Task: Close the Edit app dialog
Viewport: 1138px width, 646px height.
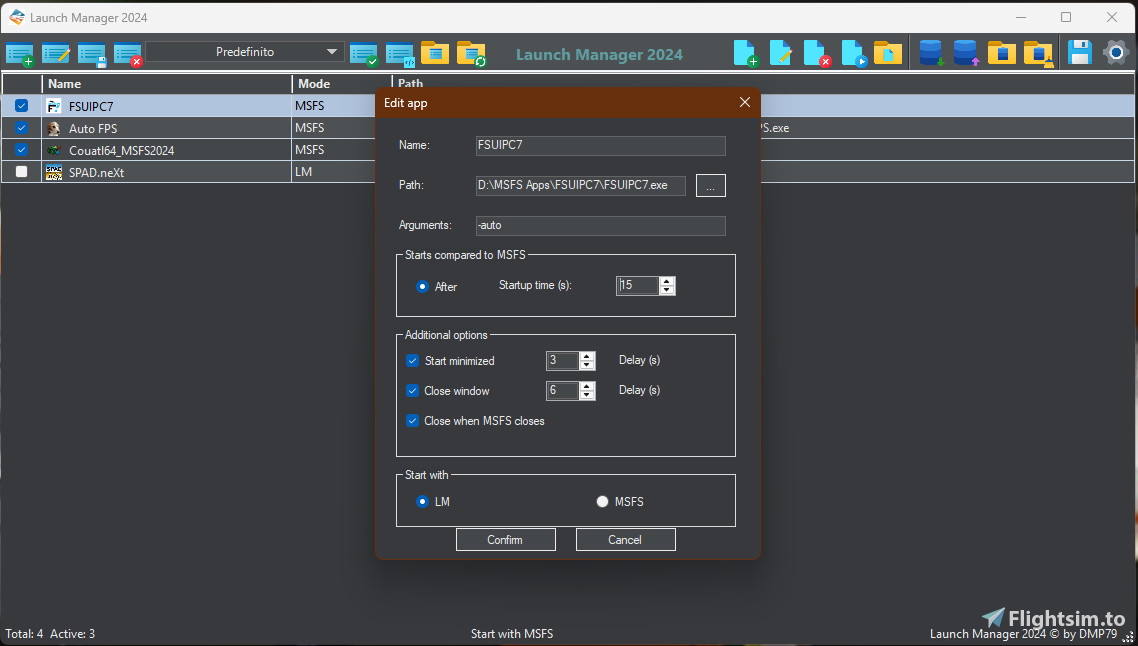Action: 745,102
